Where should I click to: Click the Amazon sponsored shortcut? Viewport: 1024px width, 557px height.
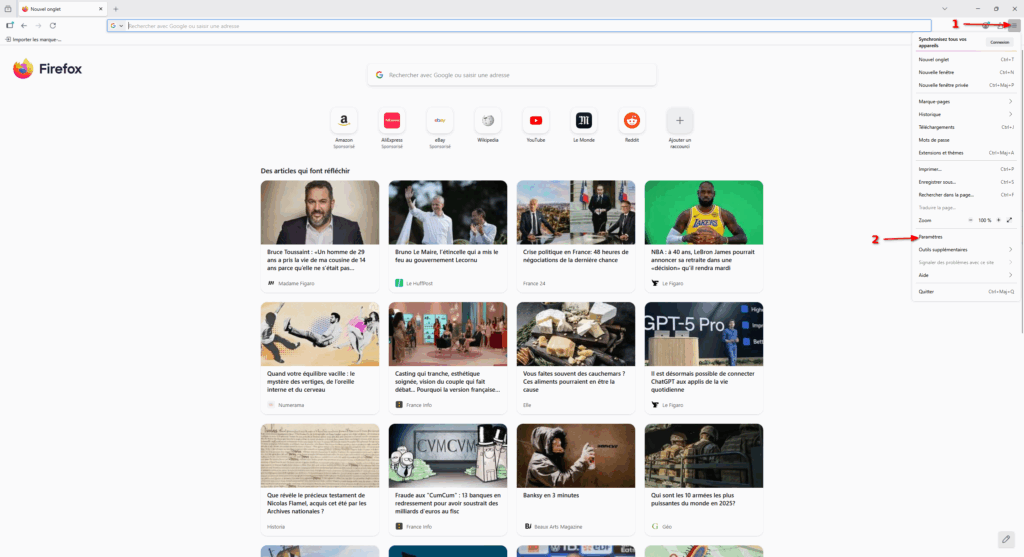pyautogui.click(x=343, y=121)
